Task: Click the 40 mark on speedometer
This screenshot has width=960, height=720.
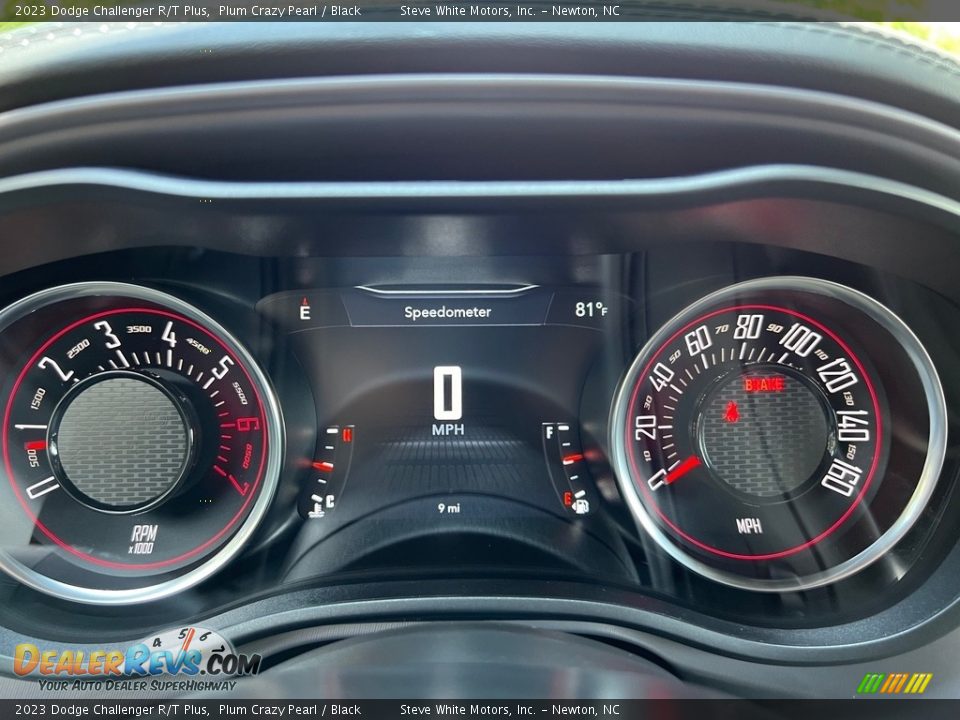Action: [661, 377]
